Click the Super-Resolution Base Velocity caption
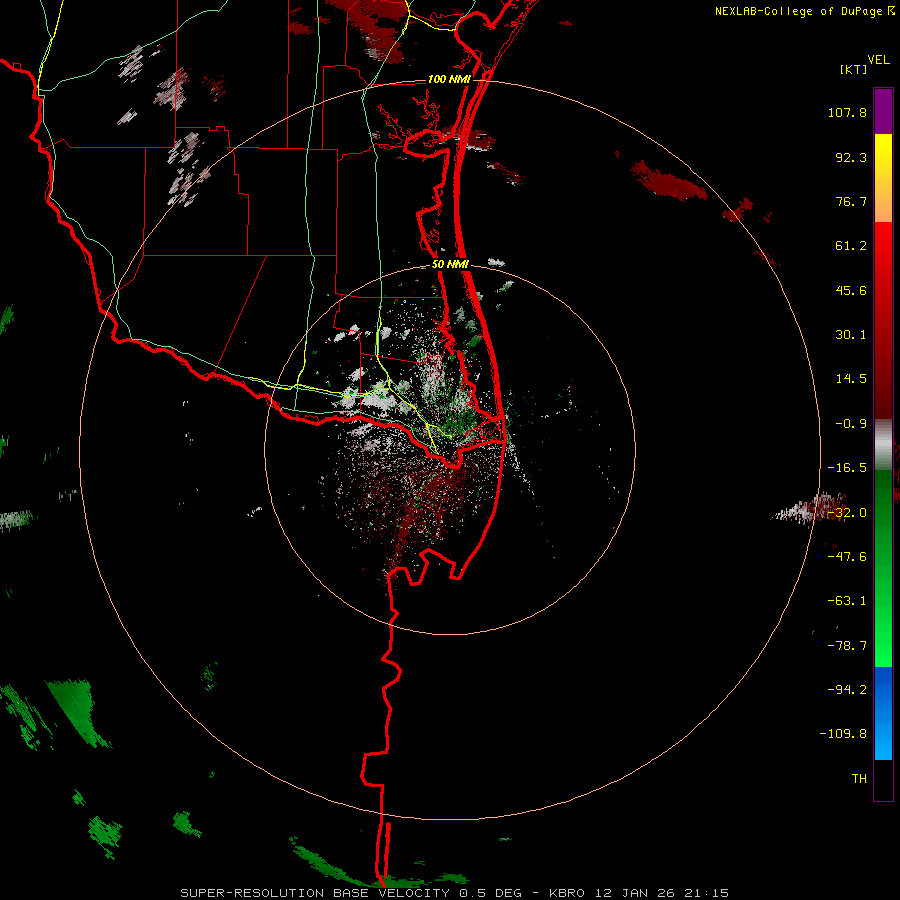 coord(455,893)
